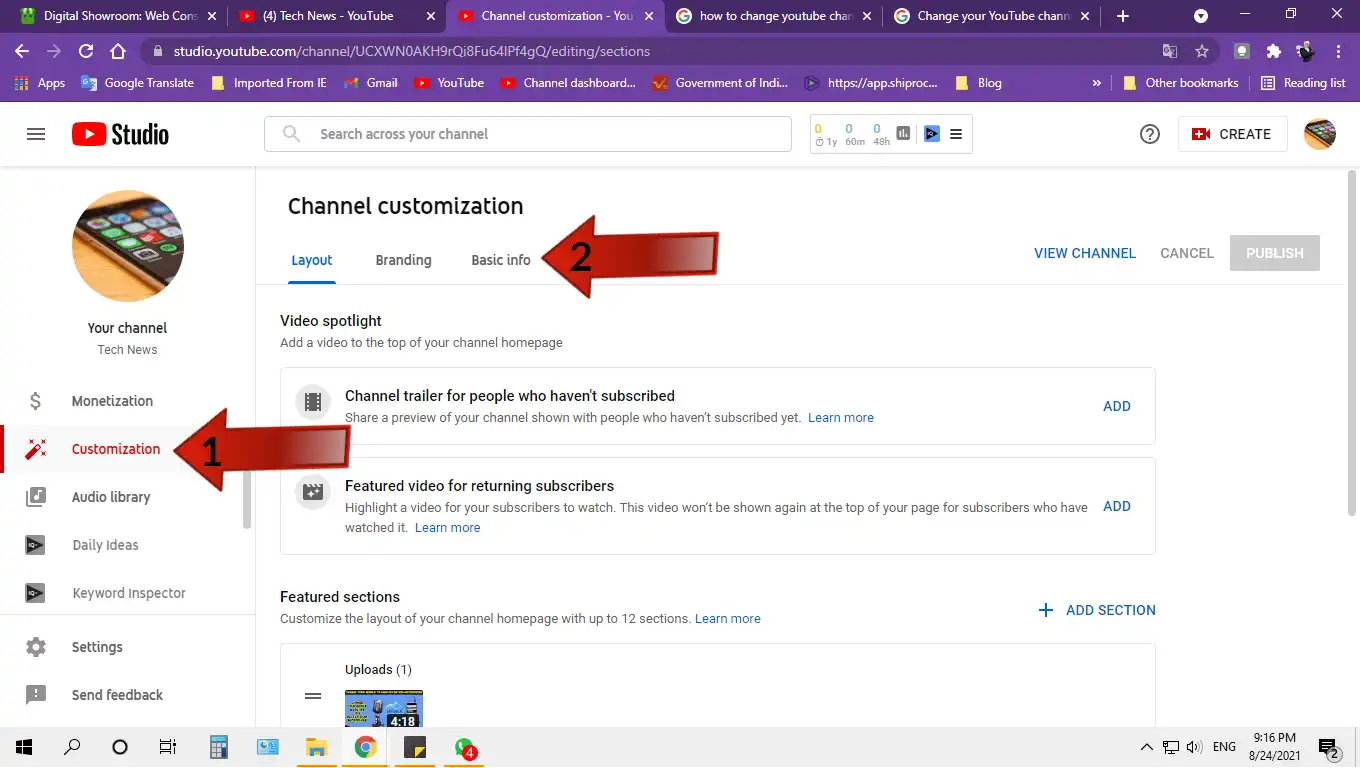Open Windows Start menu
The image size is (1360, 768).
(x=24, y=747)
